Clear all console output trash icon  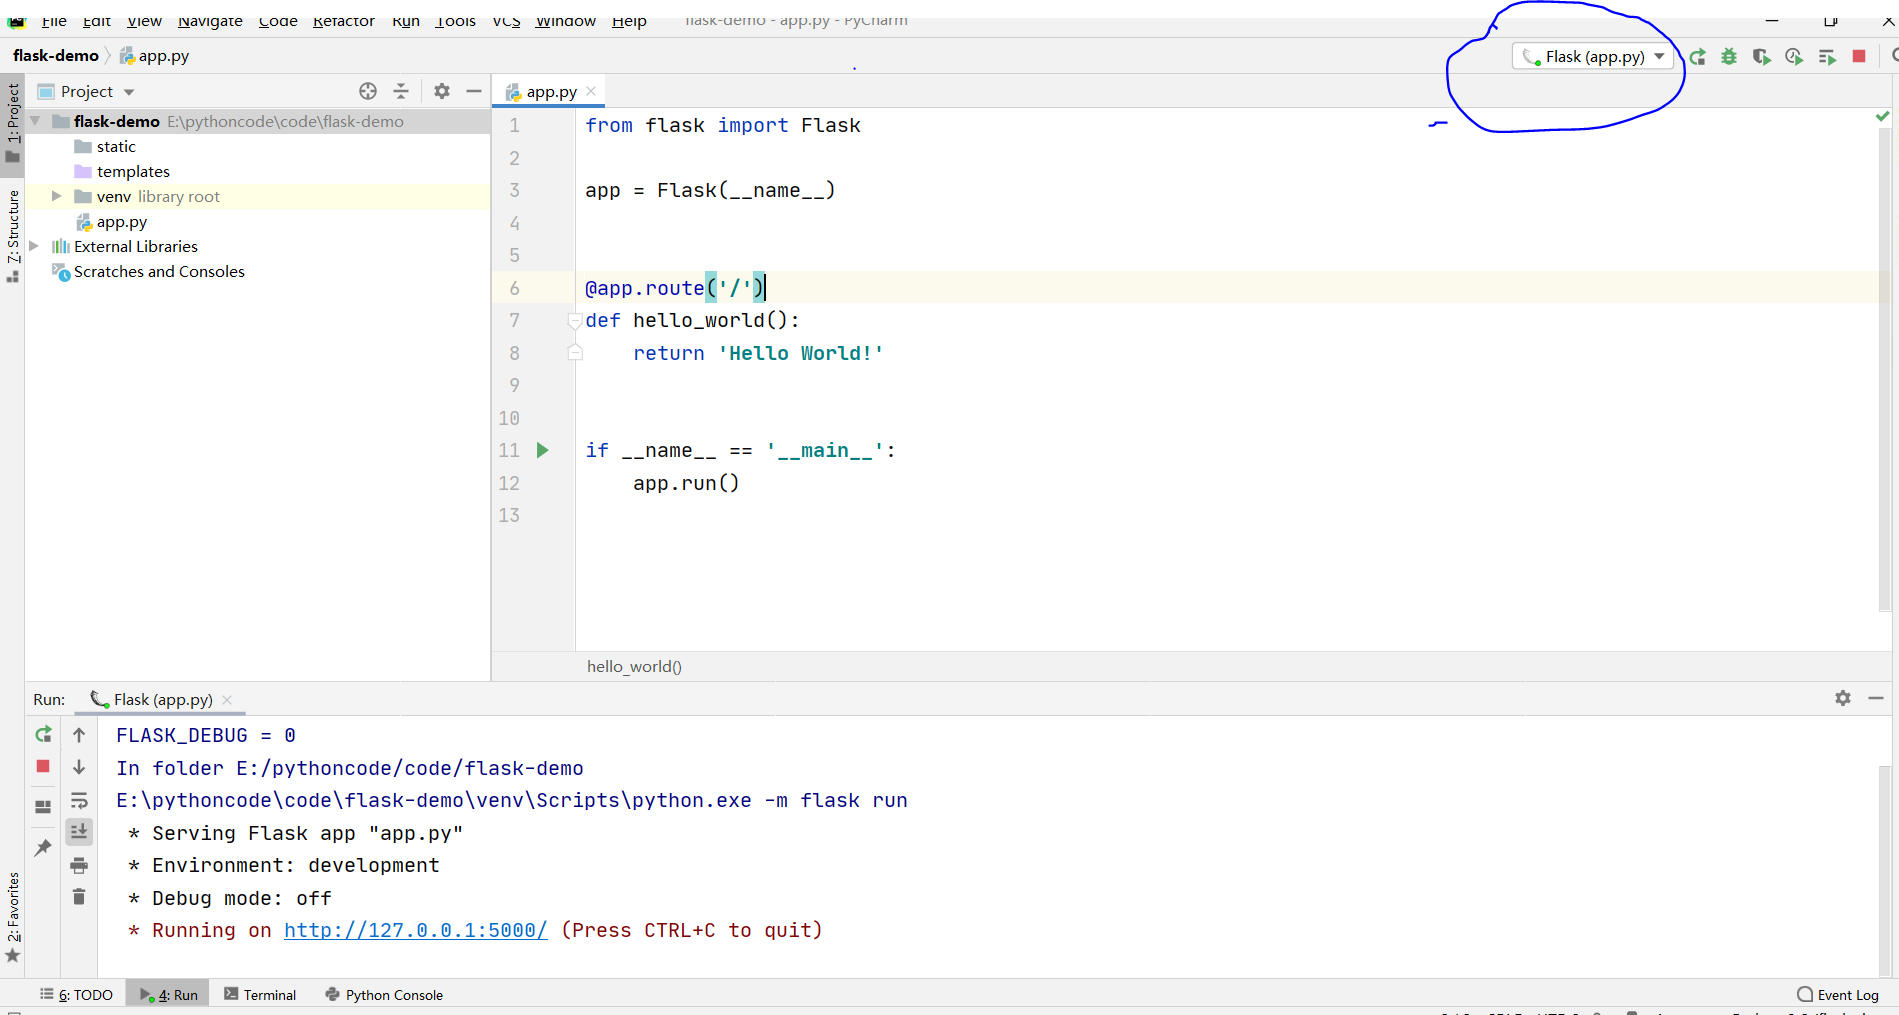pos(79,897)
